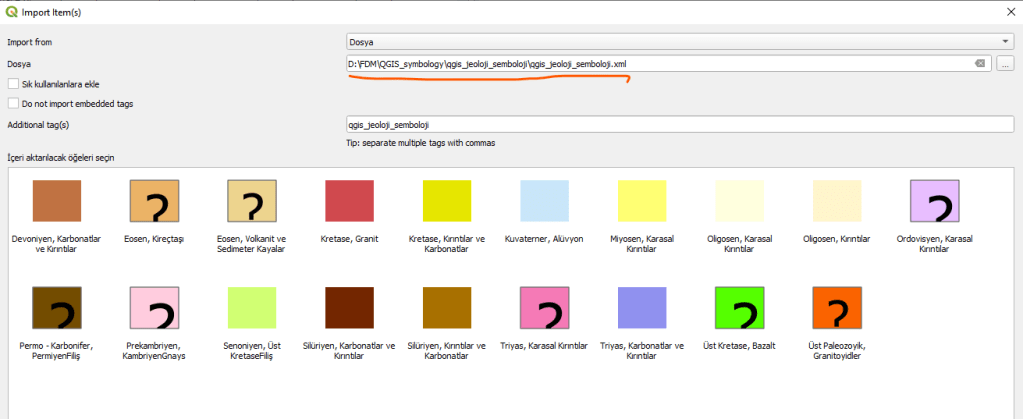The width and height of the screenshot is (1023, 419).
Task: Select the Permo - Karbonifer, PermiyenFiliş symbol
Action: pos(56,311)
